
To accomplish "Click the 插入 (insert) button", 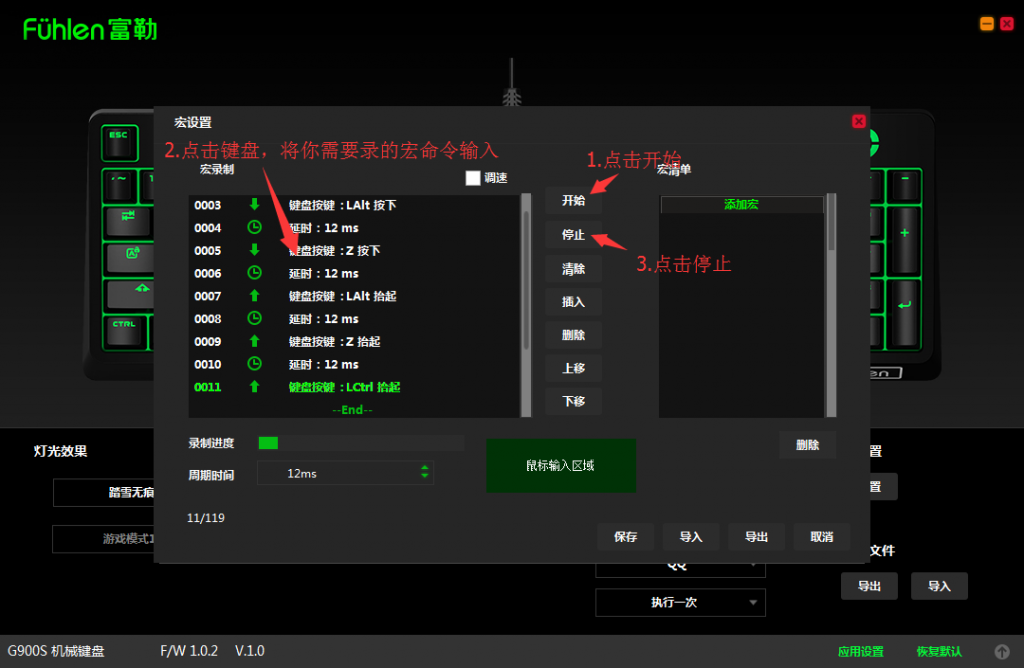I will click(x=573, y=302).
